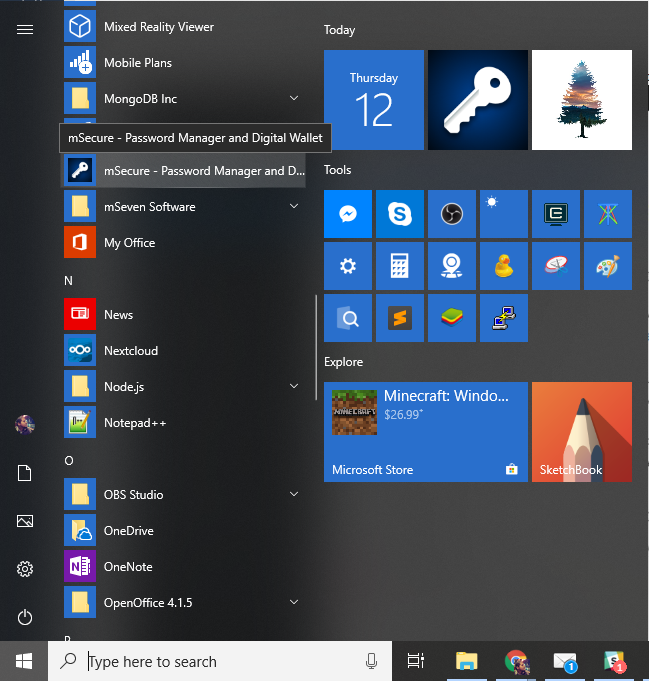Image resolution: width=649 pixels, height=681 pixels.
Task: Expand the OpenOffice 4.1.5 folder chevron
Action: (294, 602)
